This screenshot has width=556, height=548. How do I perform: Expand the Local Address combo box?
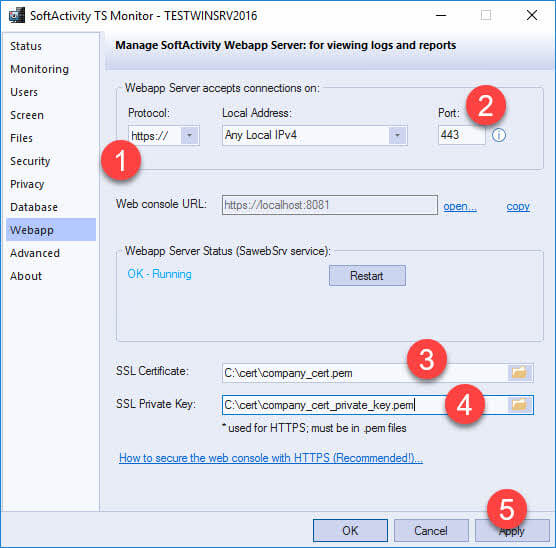[x=397, y=135]
